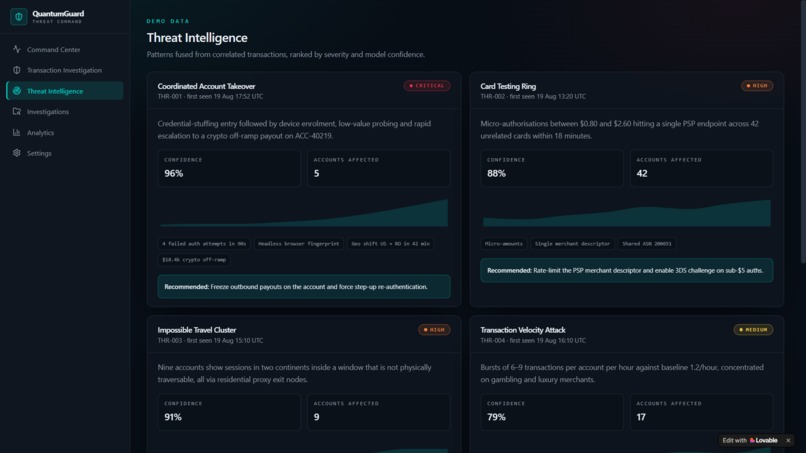
Task: Click the CRITICAL severity badge
Action: (x=427, y=86)
